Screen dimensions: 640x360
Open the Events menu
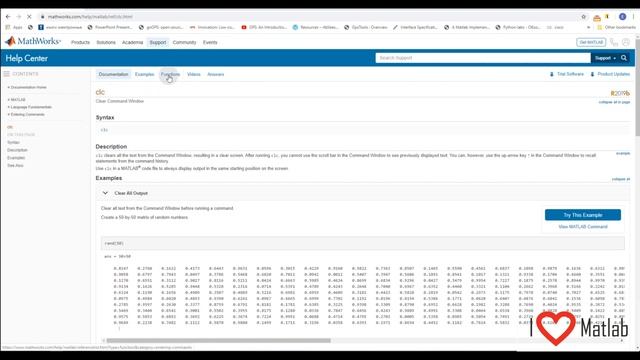[x=210, y=42]
